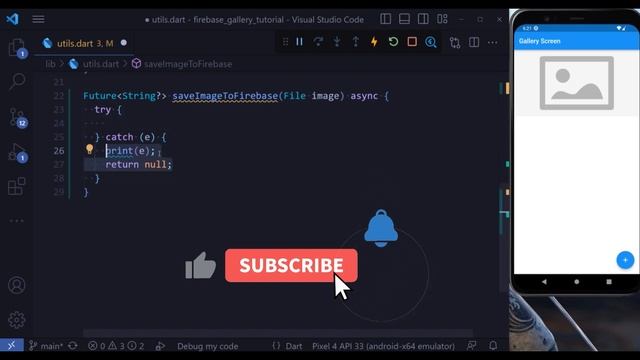Click Step Into in debug toolbar
Screen dimensions: 640x360
[x=337, y=42]
